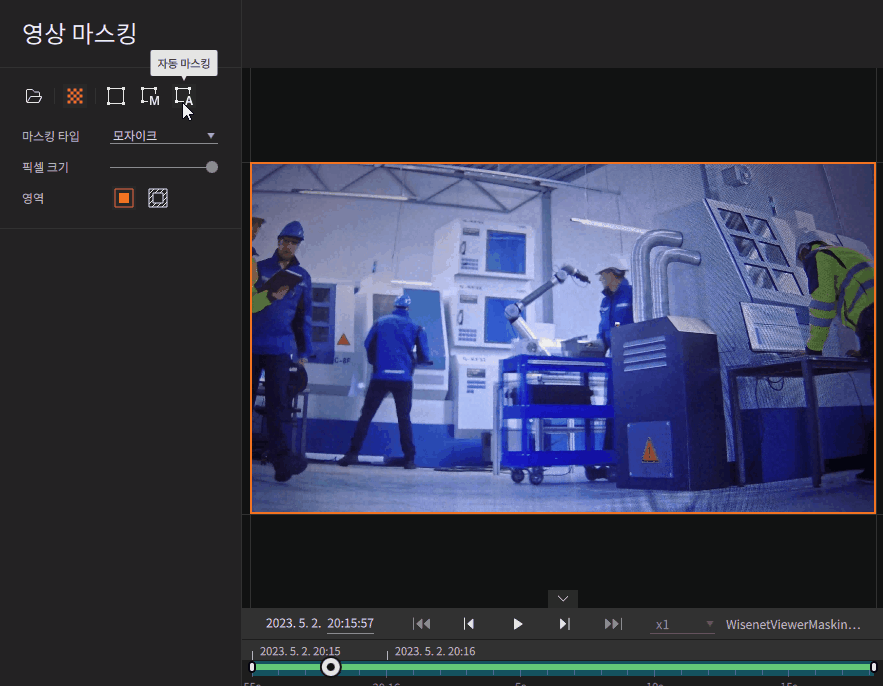Image resolution: width=883 pixels, height=686 pixels.
Task: Choose the outside-area masking option
Action: coord(158,198)
